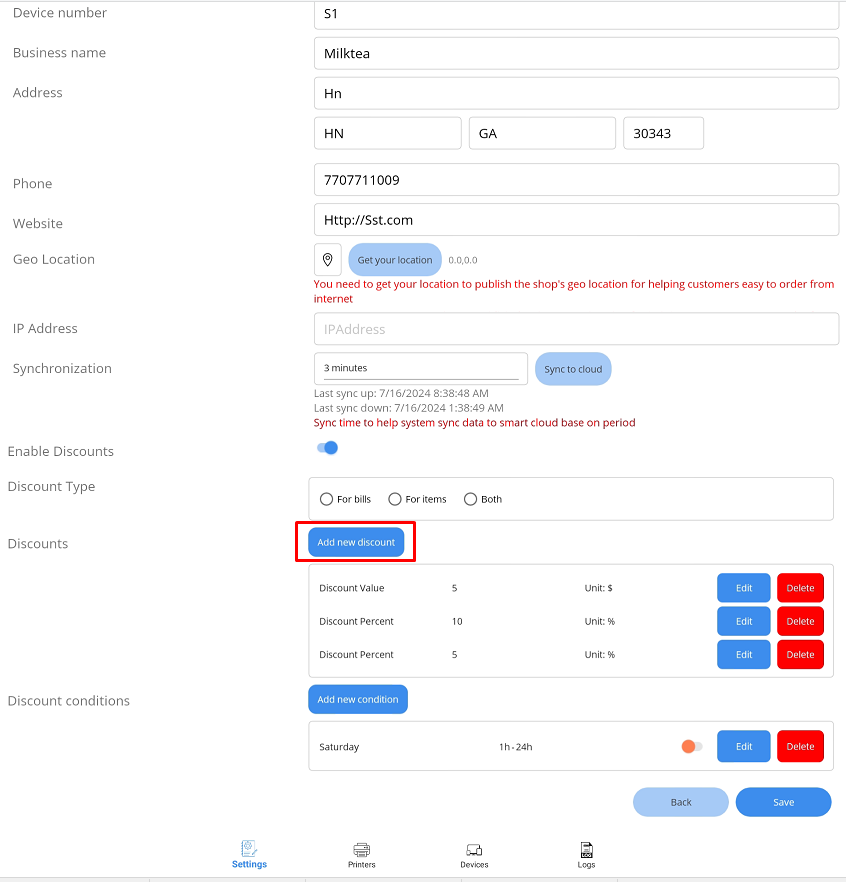
Task: Toggle the Saturday condition switch
Action: (691, 747)
